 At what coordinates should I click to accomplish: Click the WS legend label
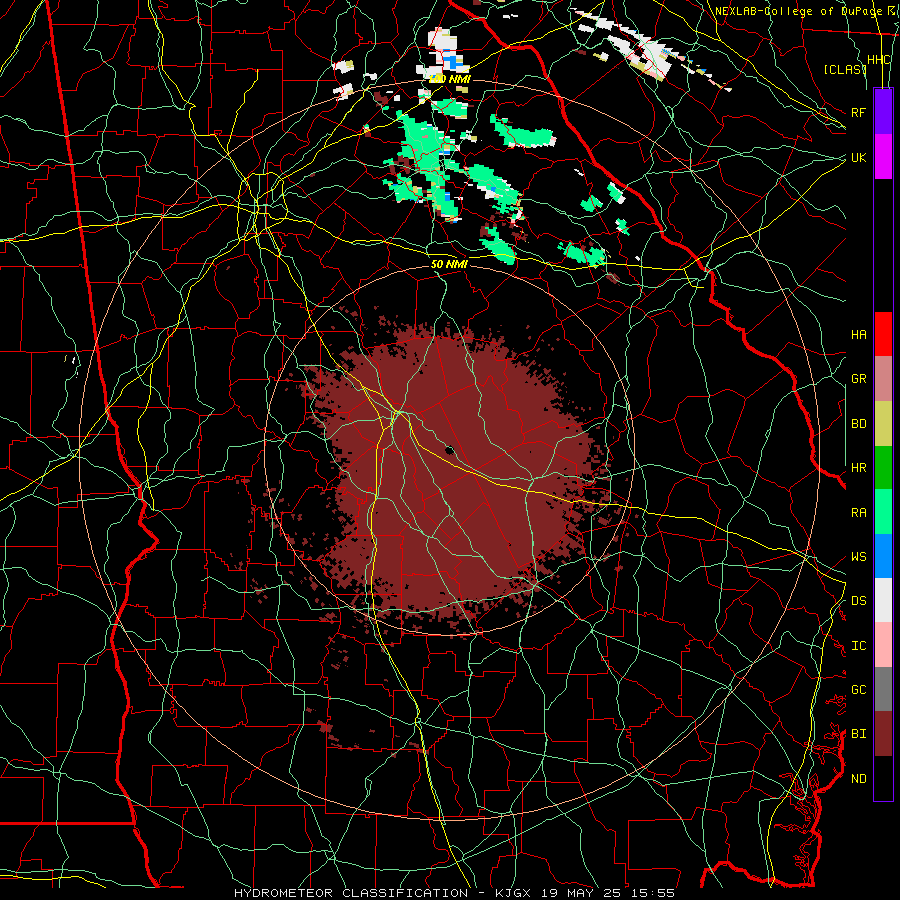pyautogui.click(x=858, y=557)
